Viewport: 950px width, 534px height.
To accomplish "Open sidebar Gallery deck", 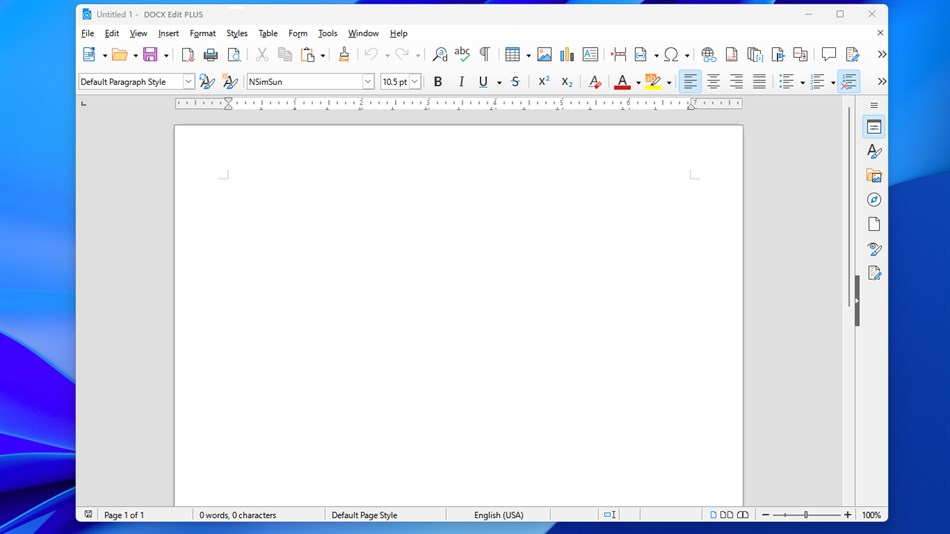I will click(874, 176).
